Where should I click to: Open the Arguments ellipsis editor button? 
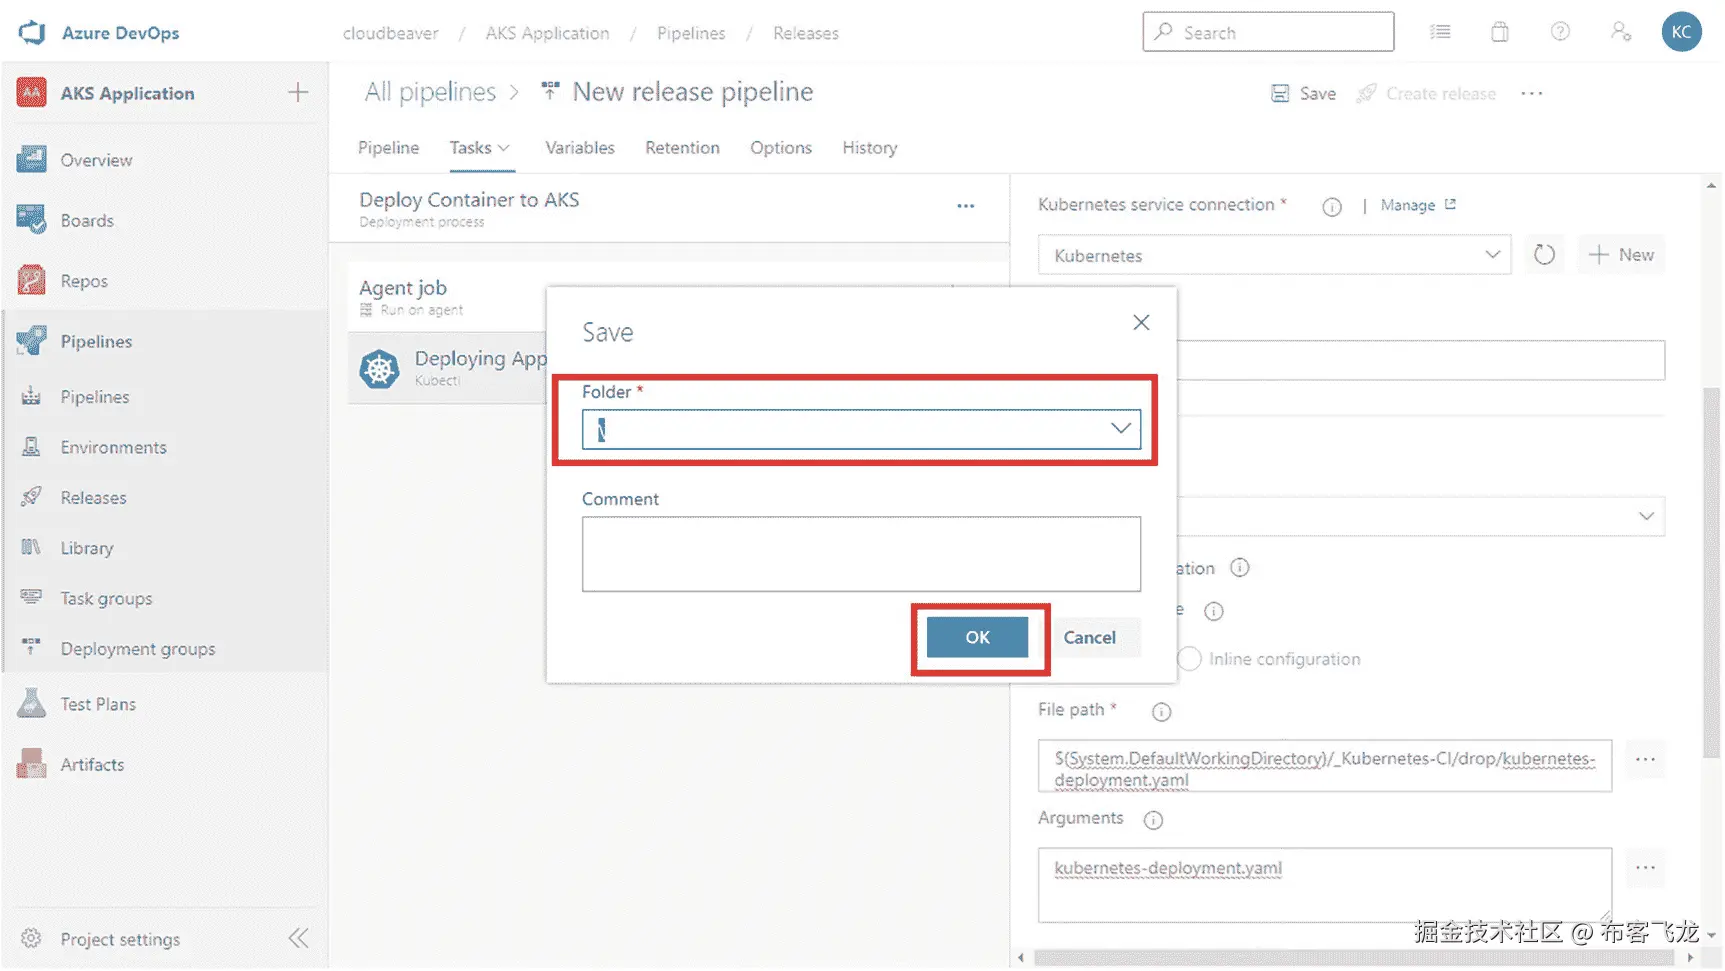pos(1646,868)
